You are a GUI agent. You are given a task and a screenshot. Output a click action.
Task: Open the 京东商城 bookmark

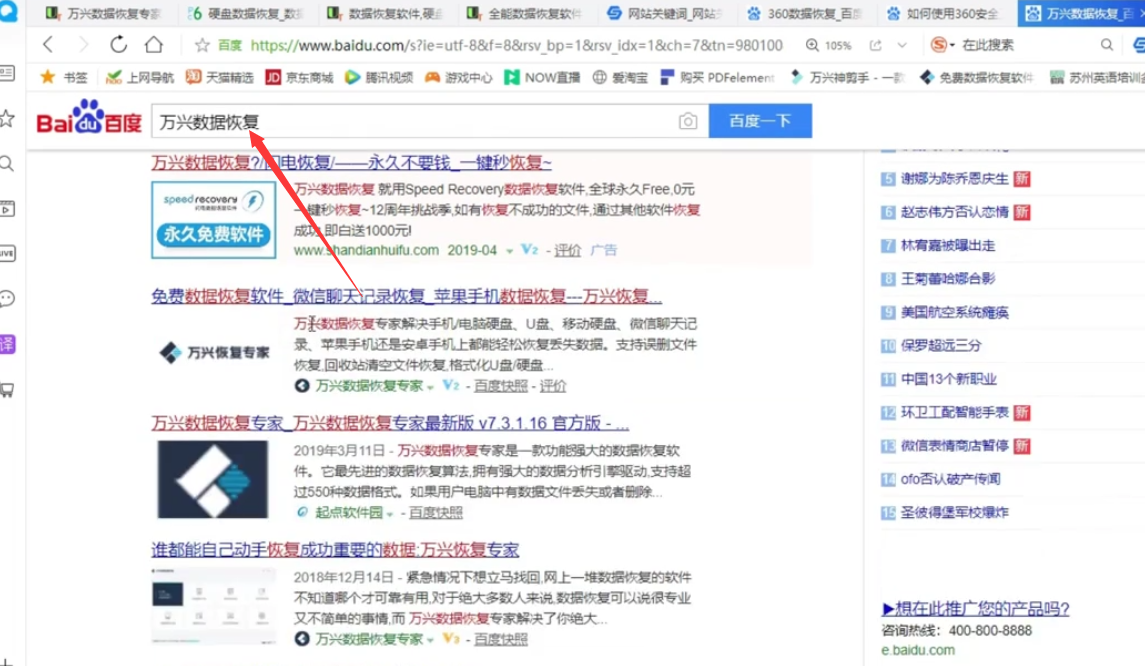[299, 77]
